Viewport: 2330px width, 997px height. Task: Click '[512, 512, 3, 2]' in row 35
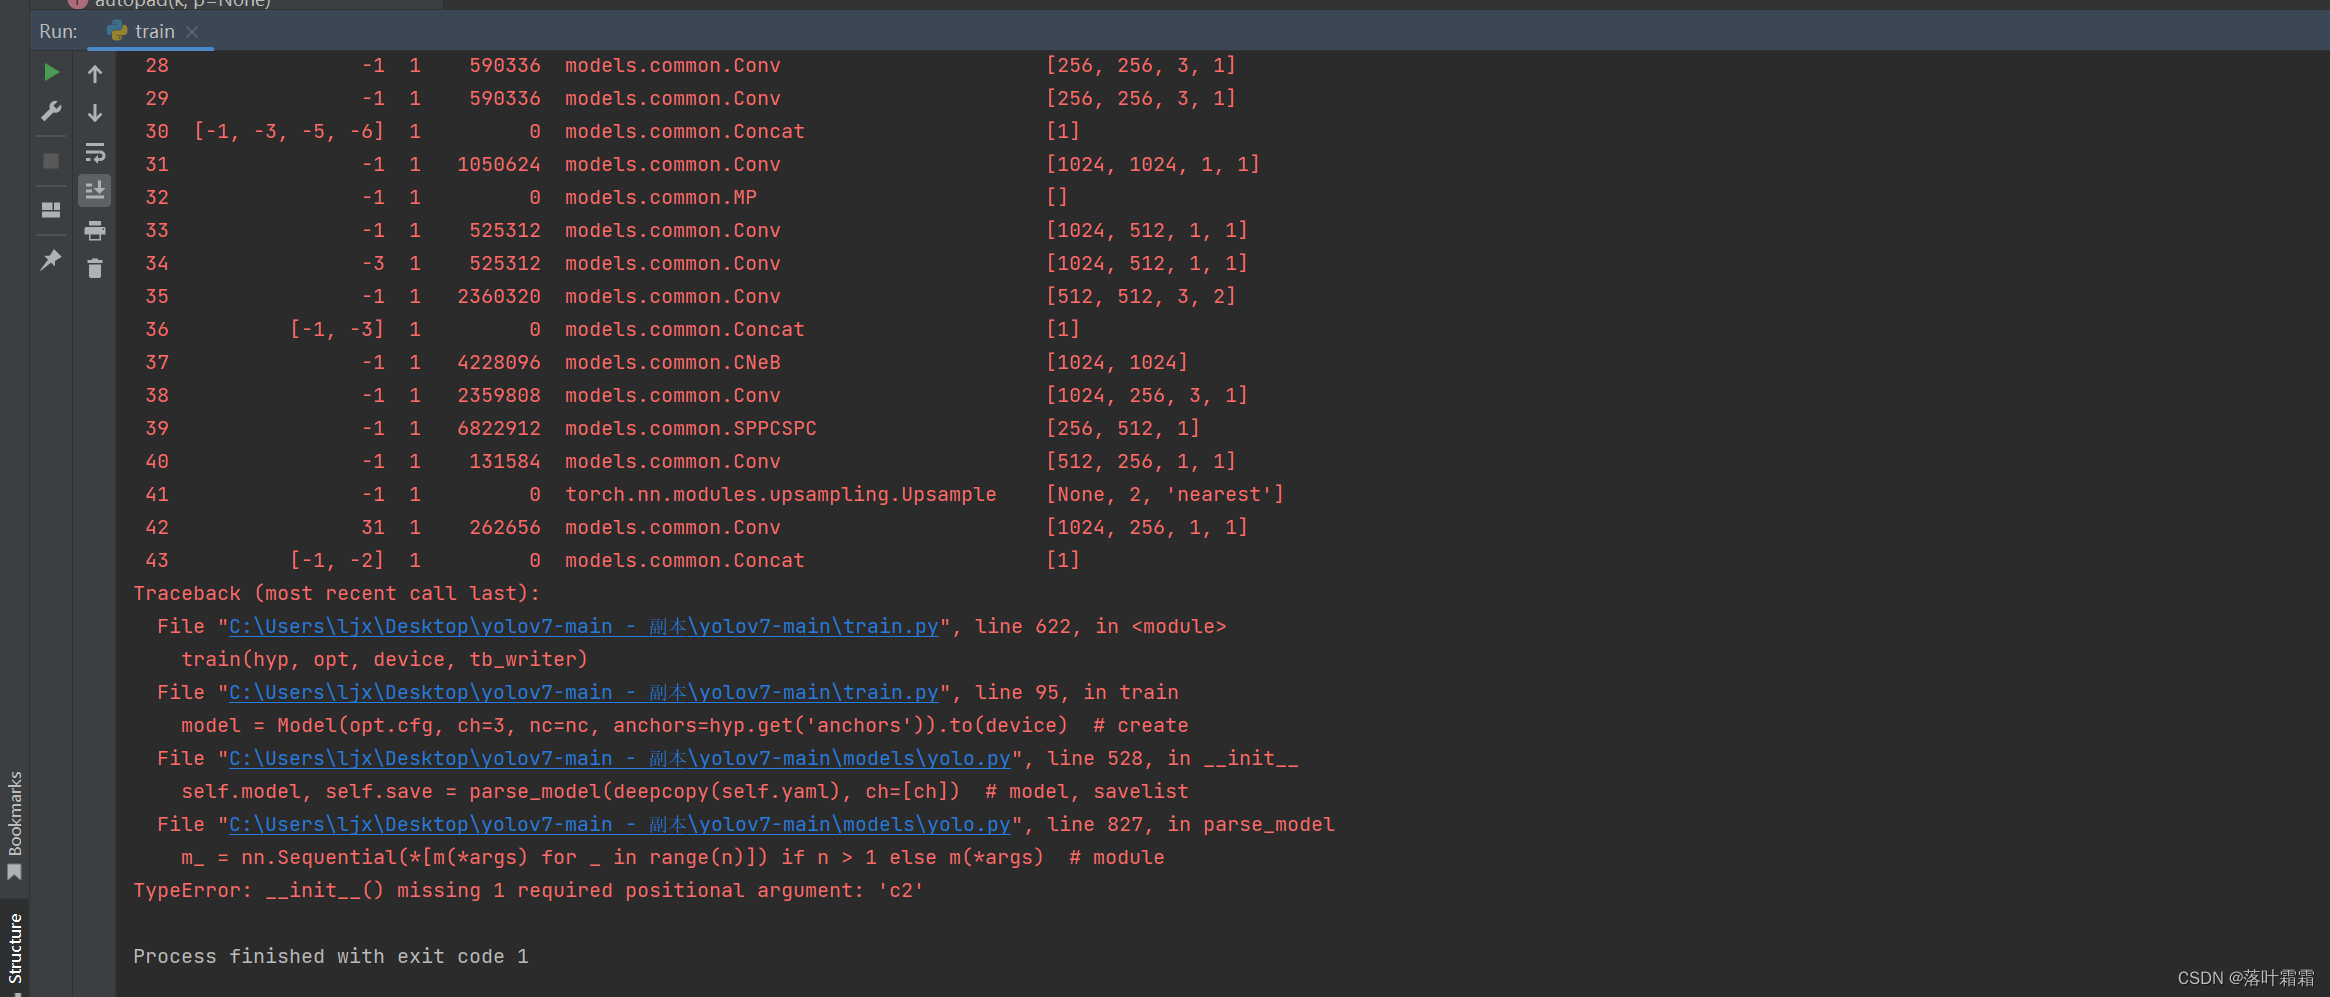coord(1141,296)
